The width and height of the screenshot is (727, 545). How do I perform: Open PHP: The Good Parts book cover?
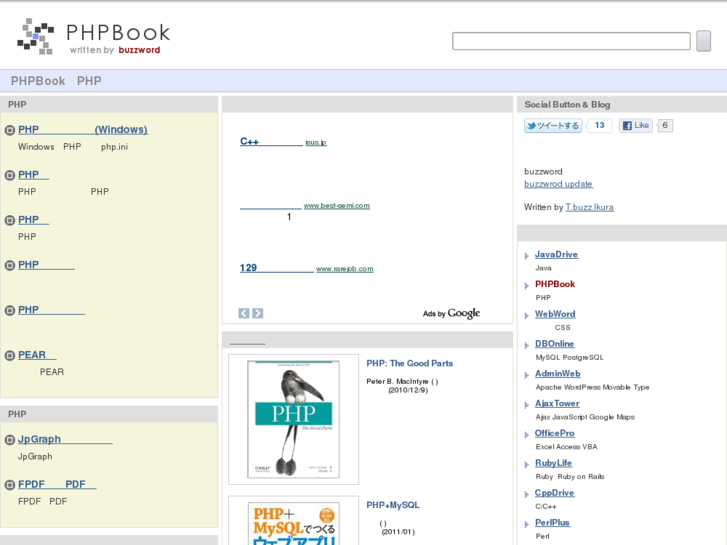pos(293,419)
